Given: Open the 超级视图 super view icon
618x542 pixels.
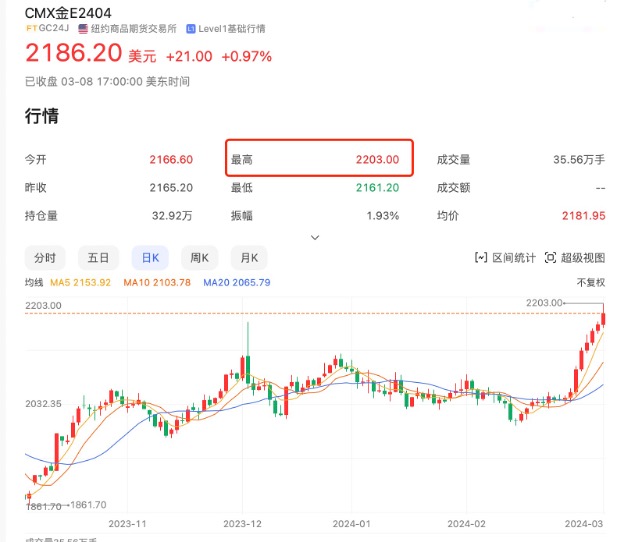Looking at the screenshot, I should pyautogui.click(x=550, y=258).
